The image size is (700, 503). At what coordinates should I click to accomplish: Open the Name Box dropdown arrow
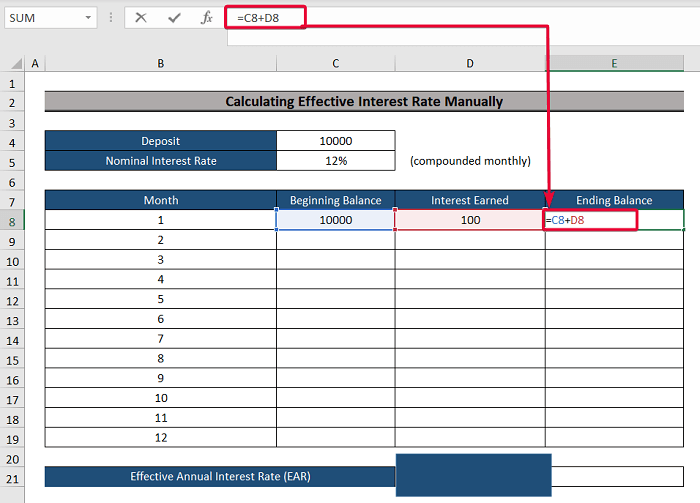pyautogui.click(x=88, y=18)
